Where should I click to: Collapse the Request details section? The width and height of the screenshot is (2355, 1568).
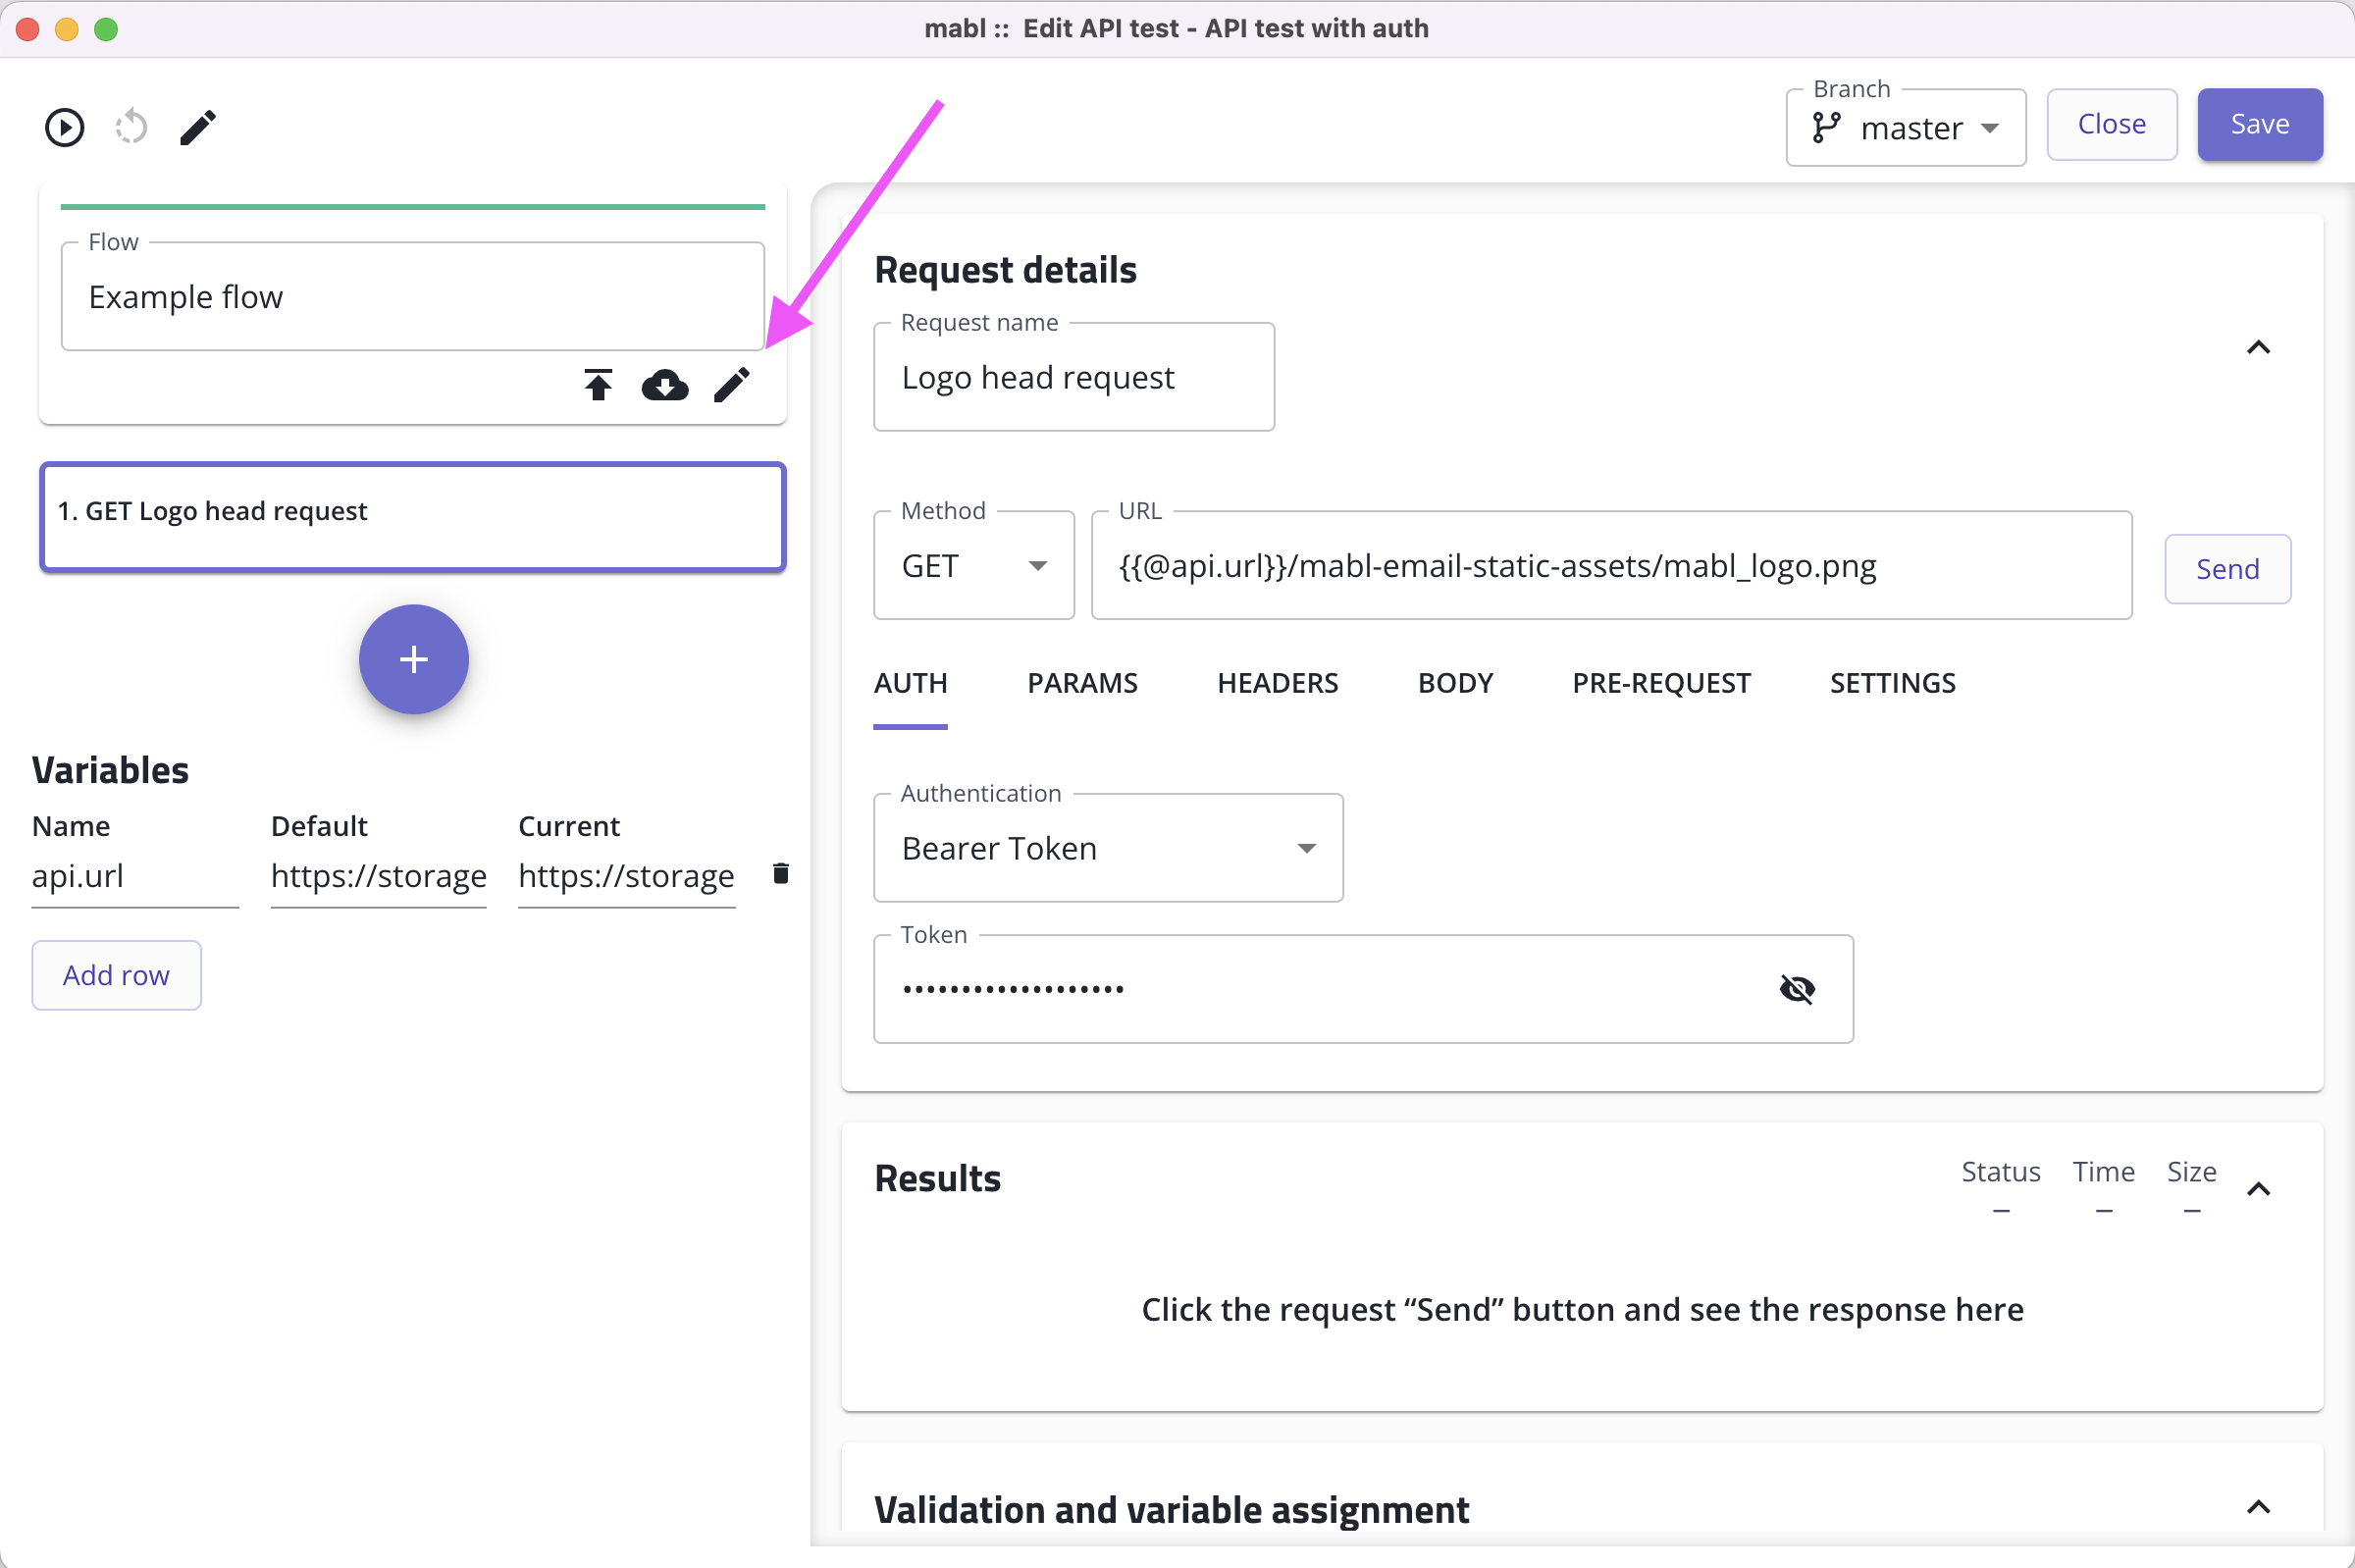tap(2258, 348)
